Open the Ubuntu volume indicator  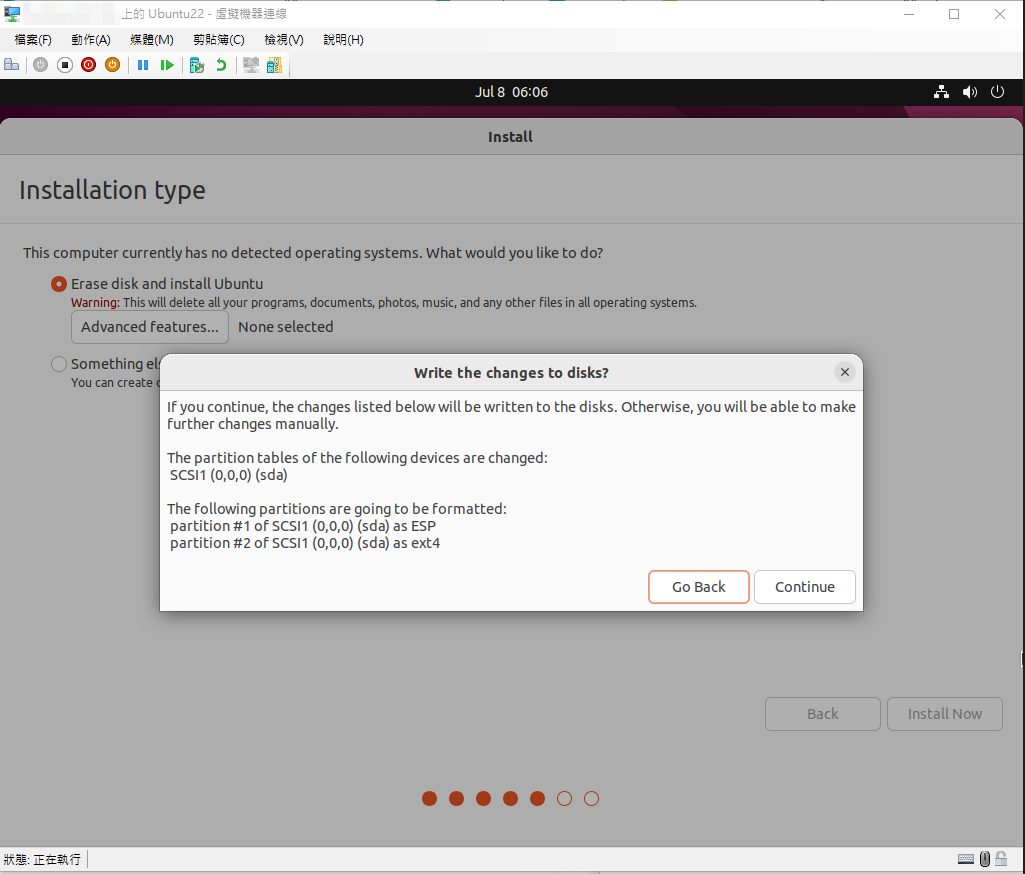(970, 92)
